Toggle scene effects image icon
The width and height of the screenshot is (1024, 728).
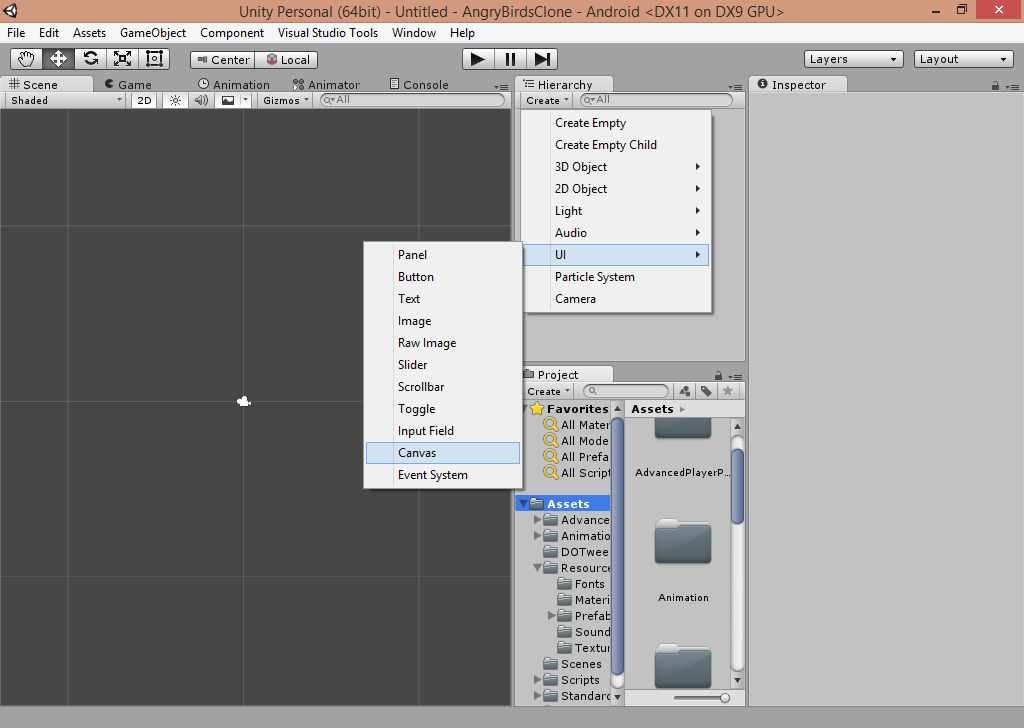click(x=228, y=101)
